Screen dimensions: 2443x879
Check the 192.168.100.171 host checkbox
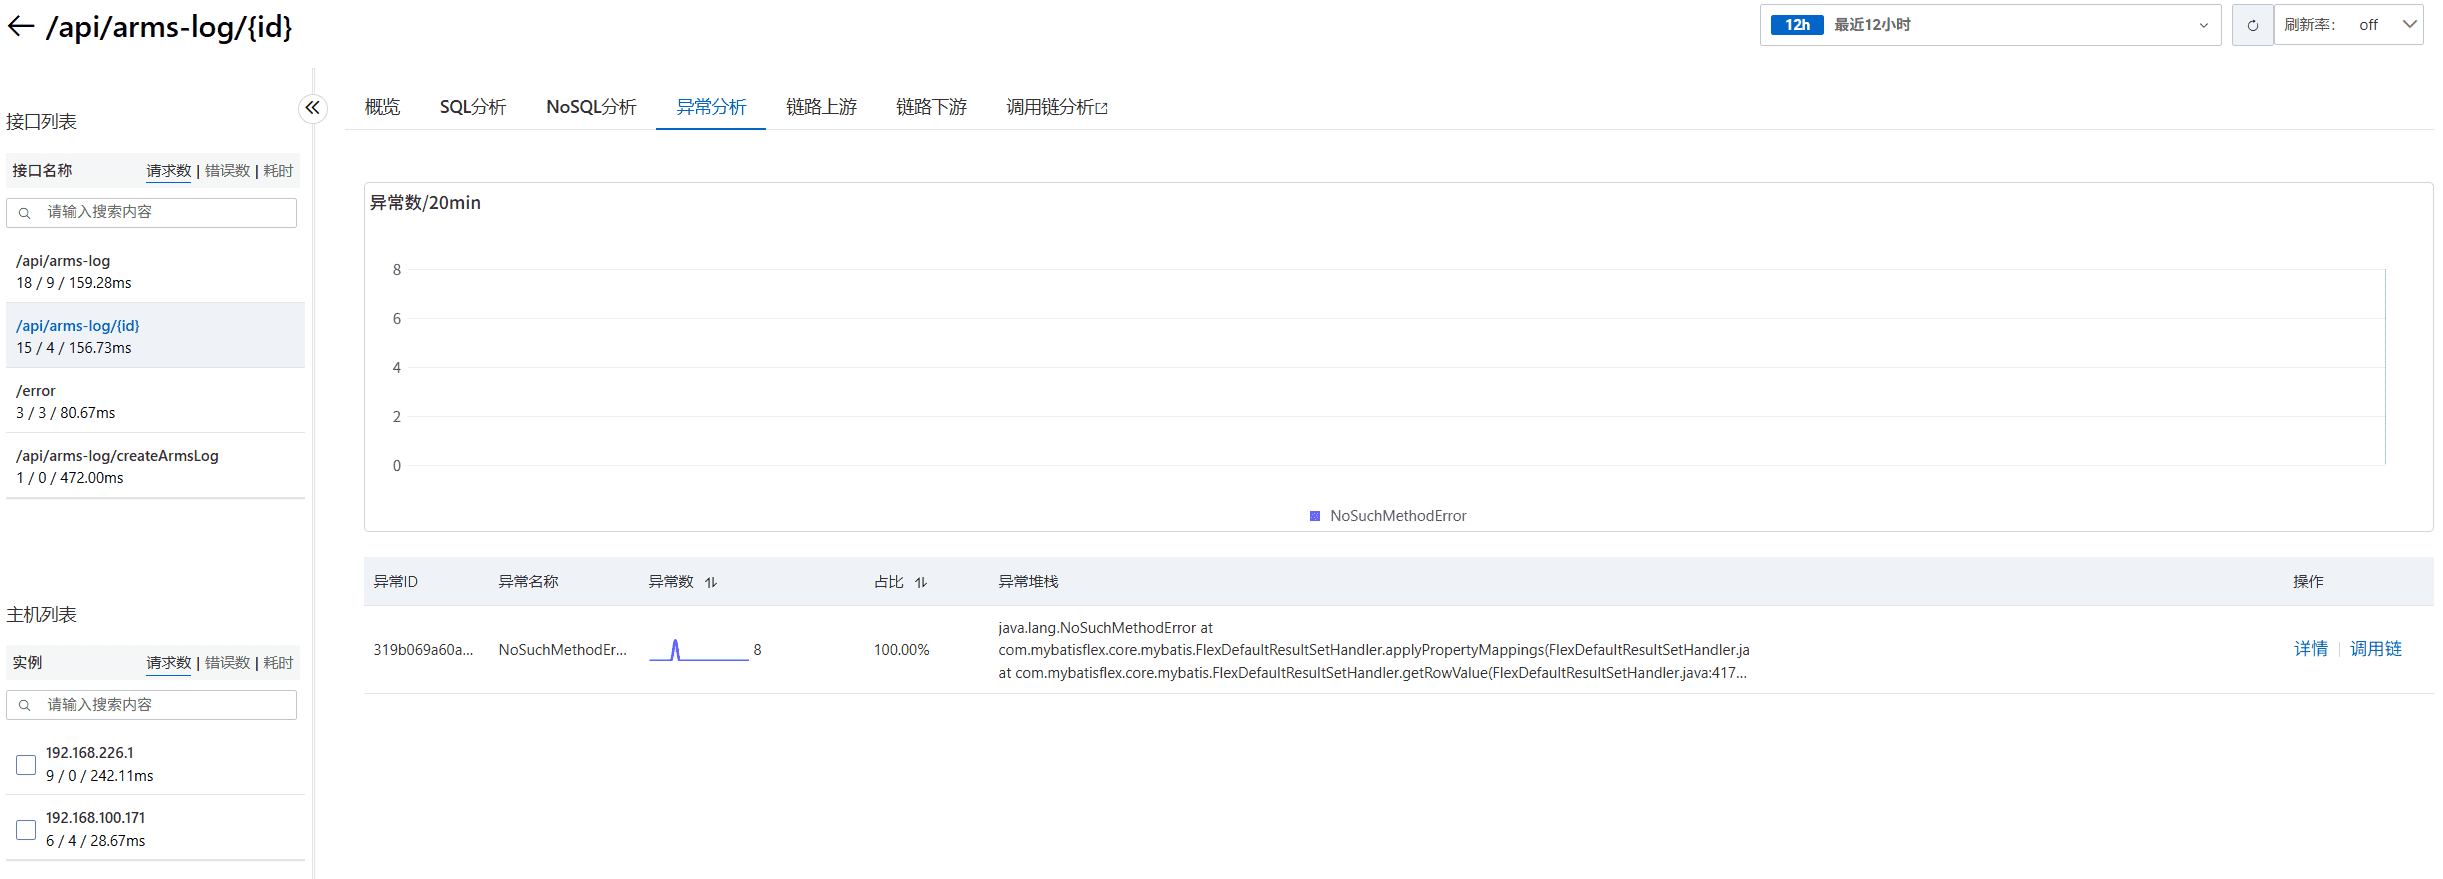coord(26,830)
